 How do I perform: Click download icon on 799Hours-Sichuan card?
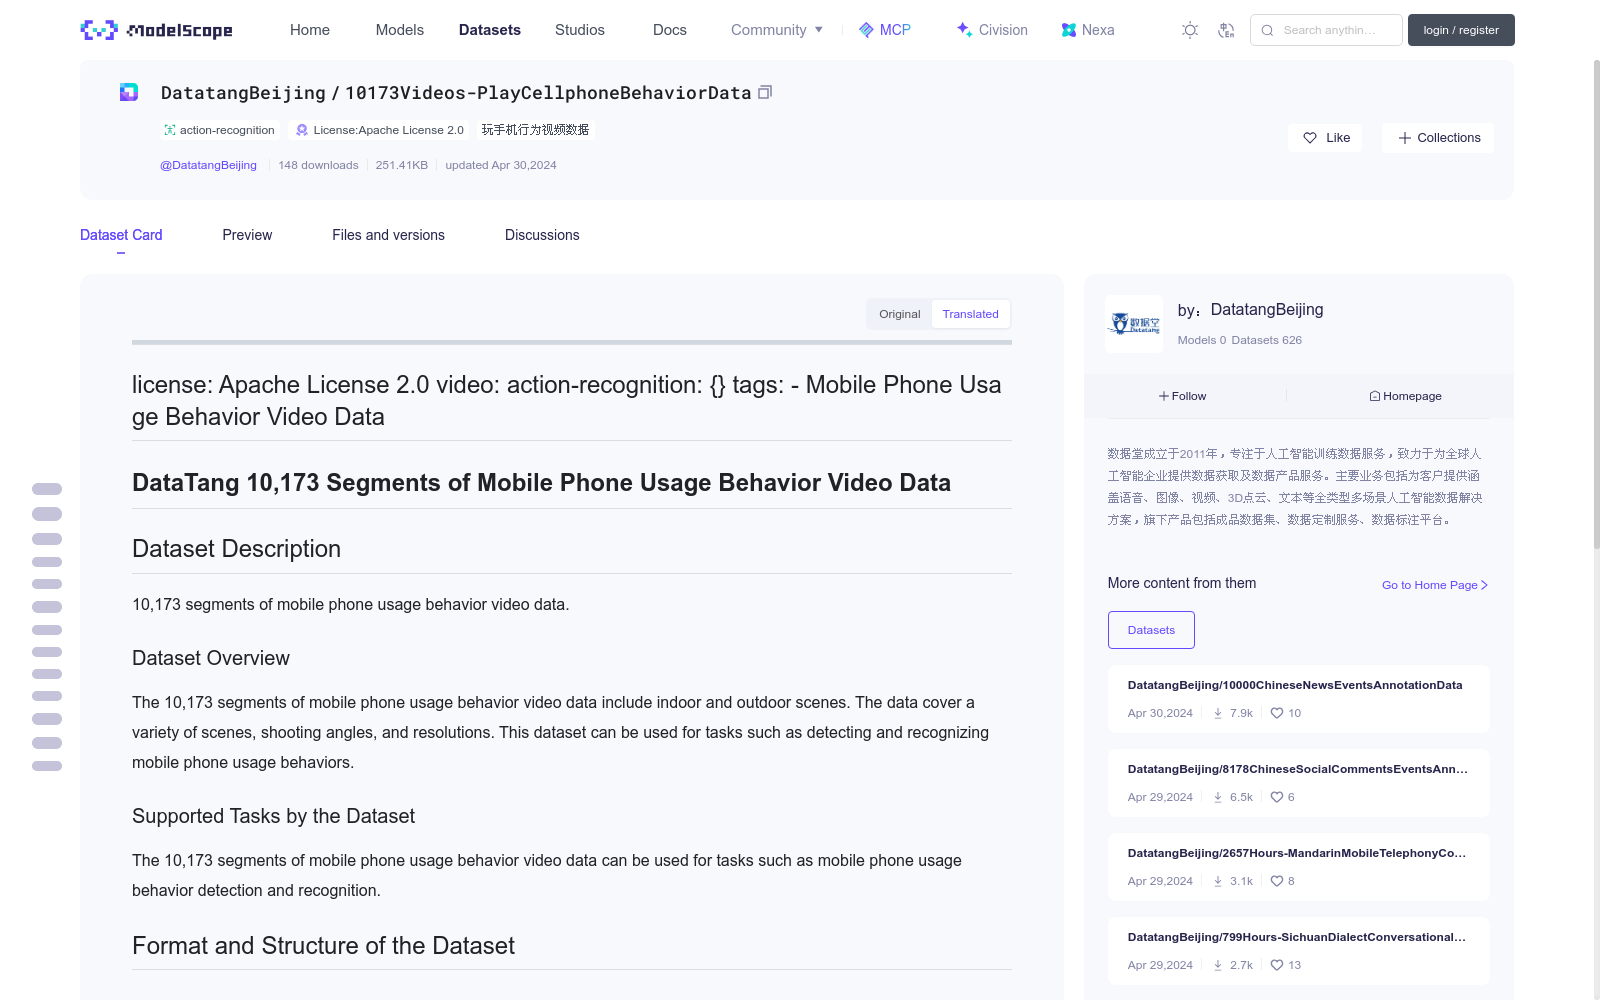1218,965
